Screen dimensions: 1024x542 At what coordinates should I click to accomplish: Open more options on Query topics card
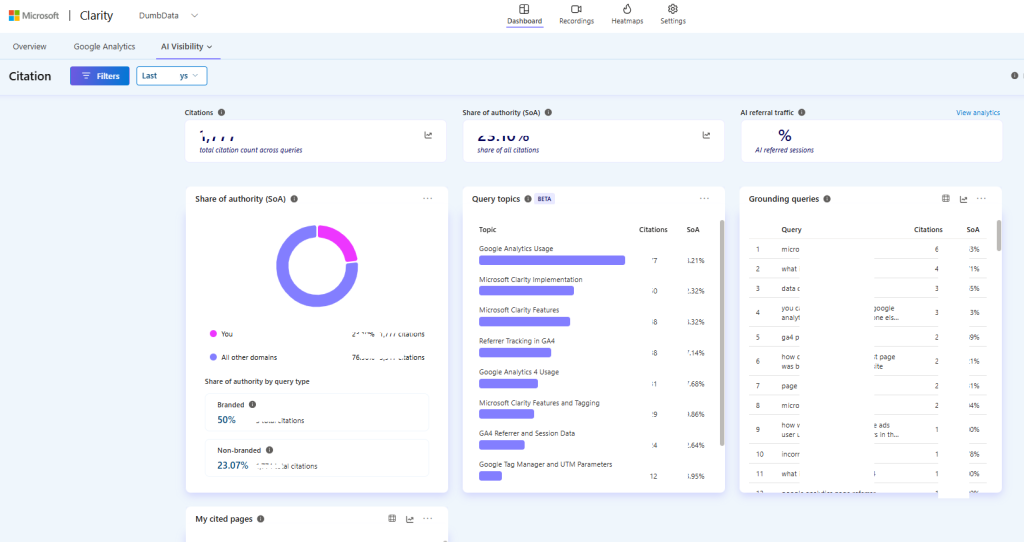(x=704, y=199)
